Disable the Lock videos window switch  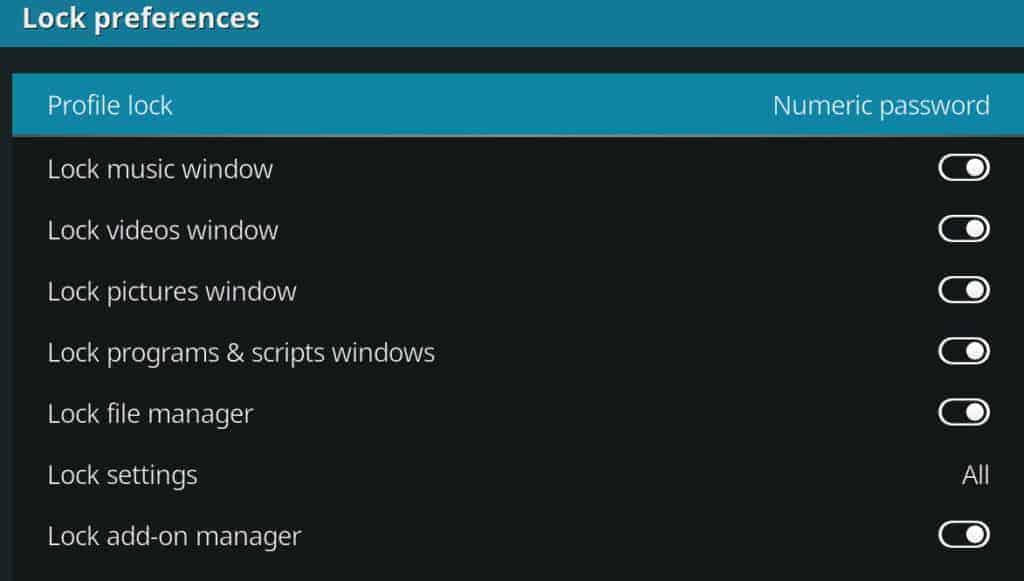(964, 229)
